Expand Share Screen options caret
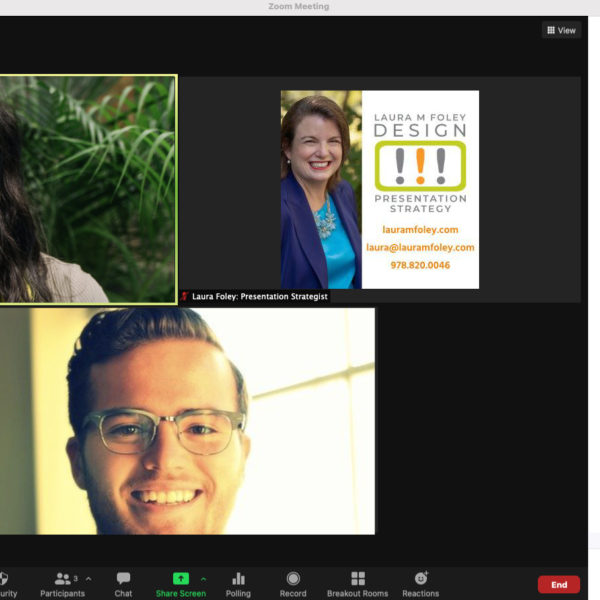Viewport: 600px width, 600px height. tap(203, 579)
